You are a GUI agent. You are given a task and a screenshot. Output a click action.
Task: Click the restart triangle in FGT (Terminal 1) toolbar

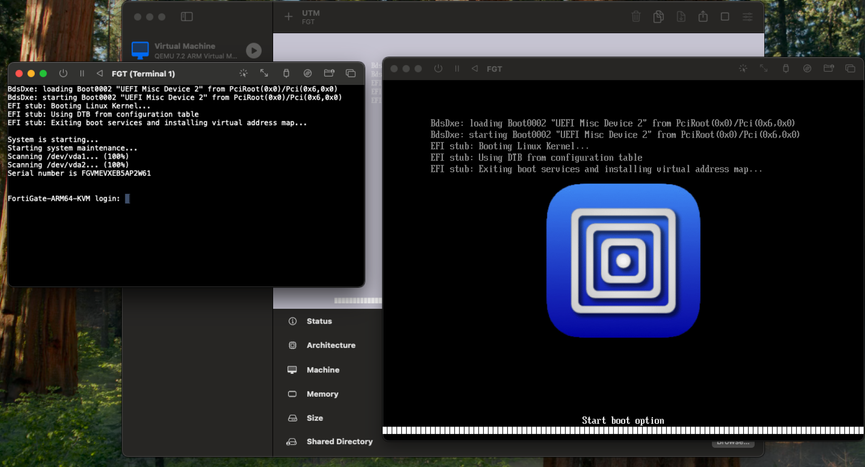click(x=99, y=73)
